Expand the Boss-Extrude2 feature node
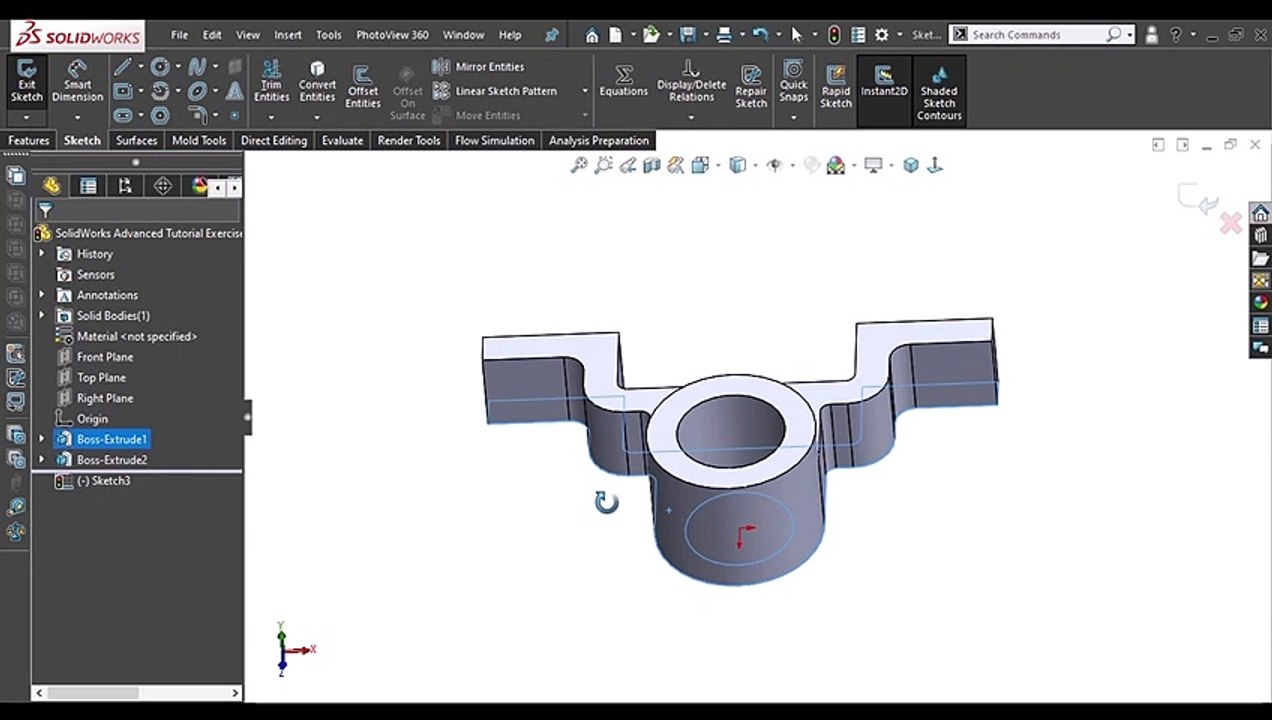1272x720 pixels. (42, 460)
